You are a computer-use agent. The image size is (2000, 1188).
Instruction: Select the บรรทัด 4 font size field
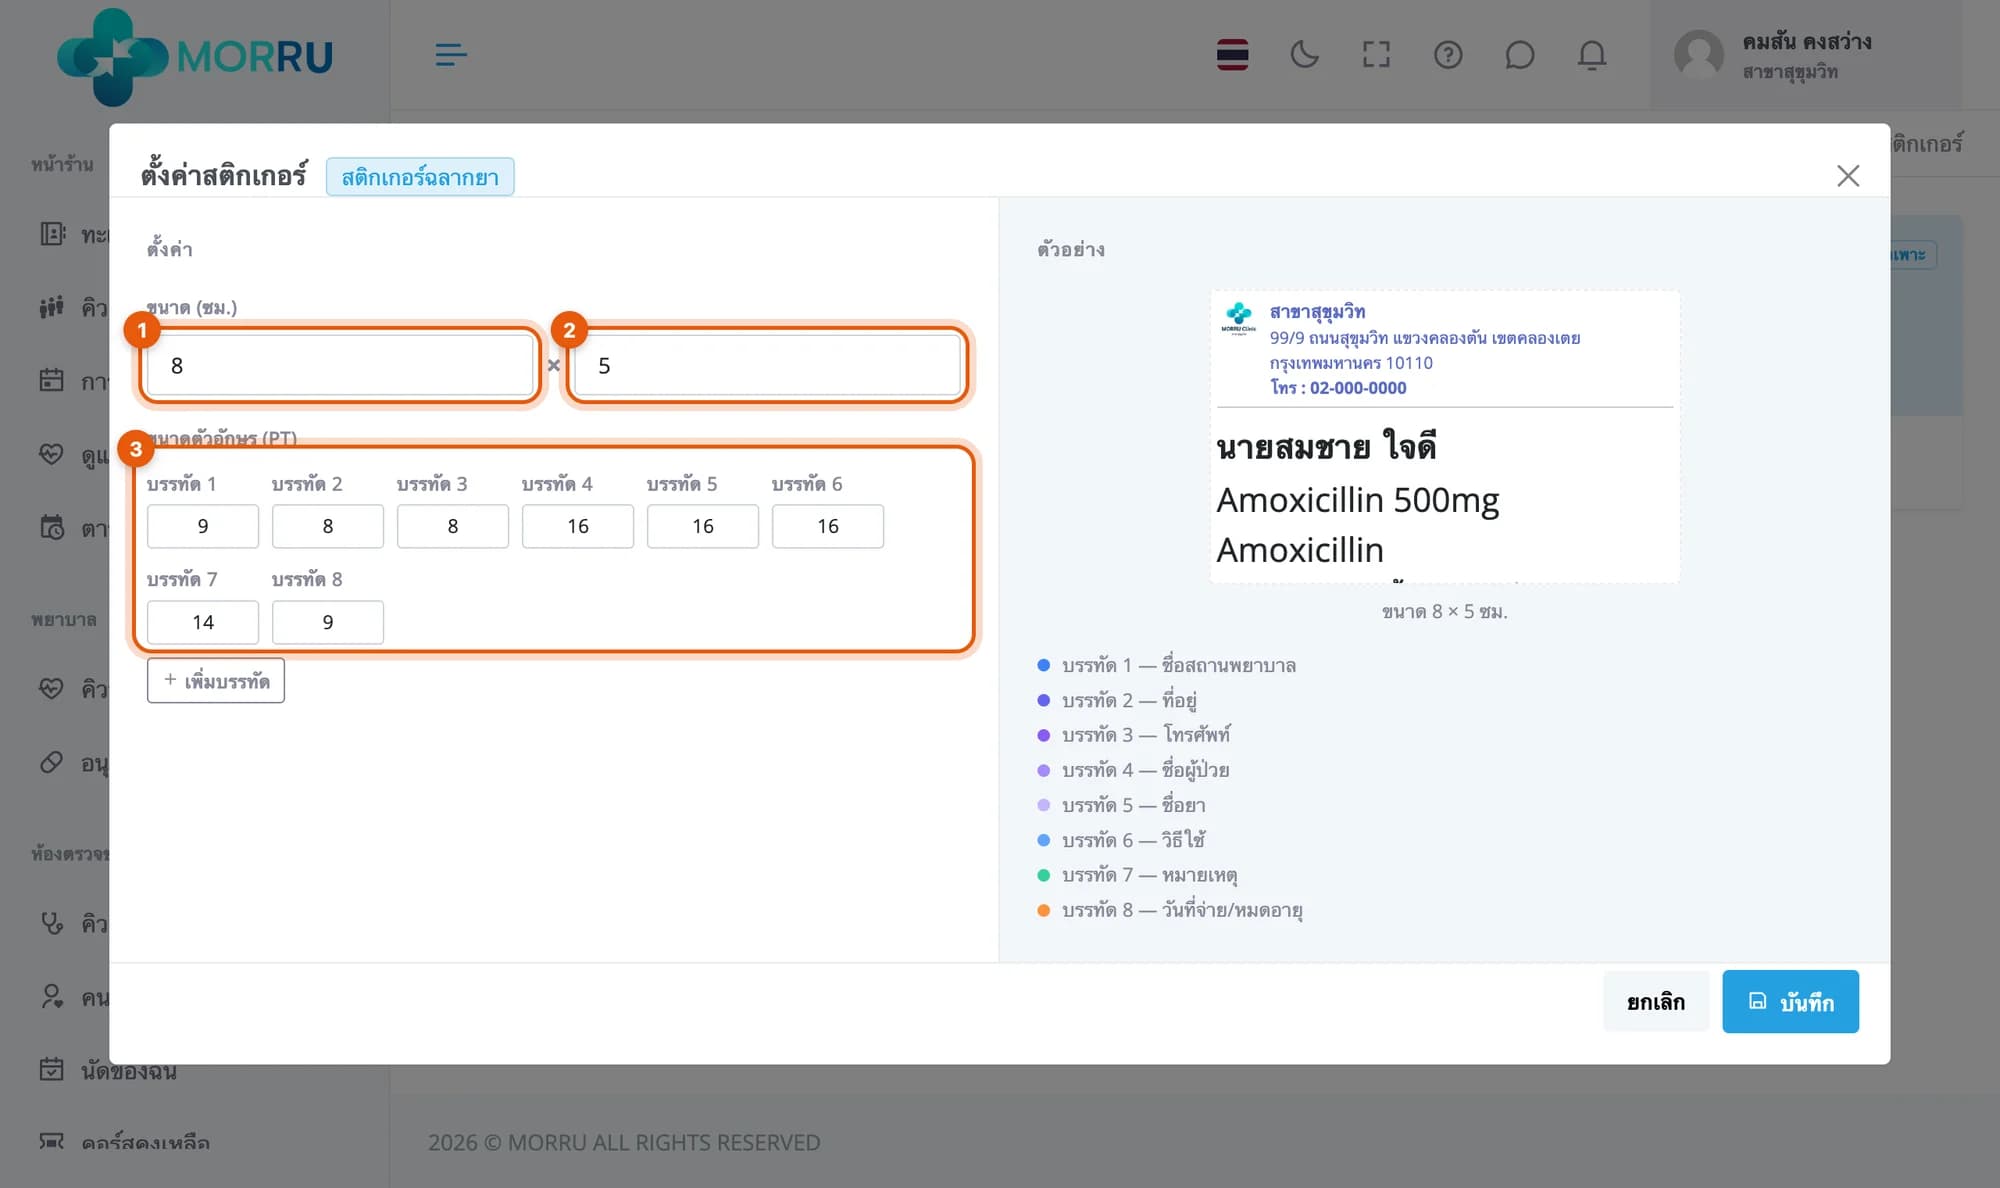(x=578, y=526)
